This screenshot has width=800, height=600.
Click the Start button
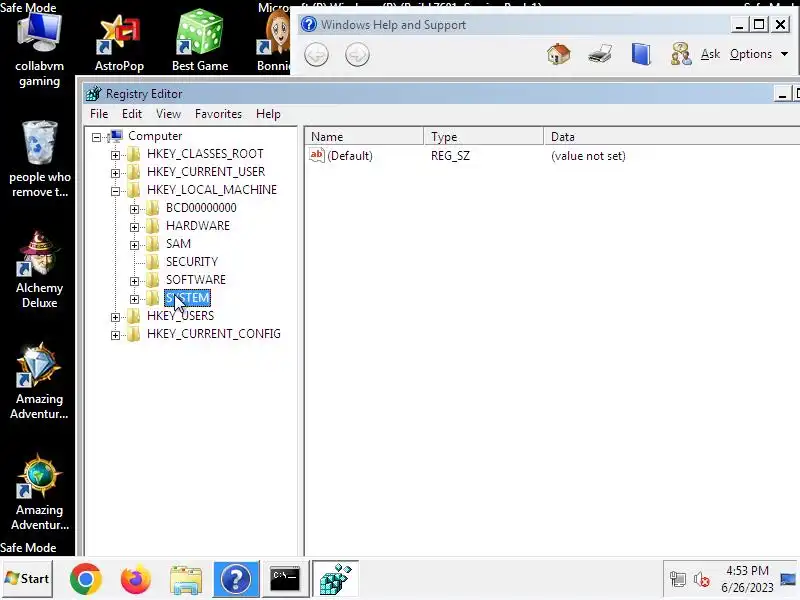(27, 579)
